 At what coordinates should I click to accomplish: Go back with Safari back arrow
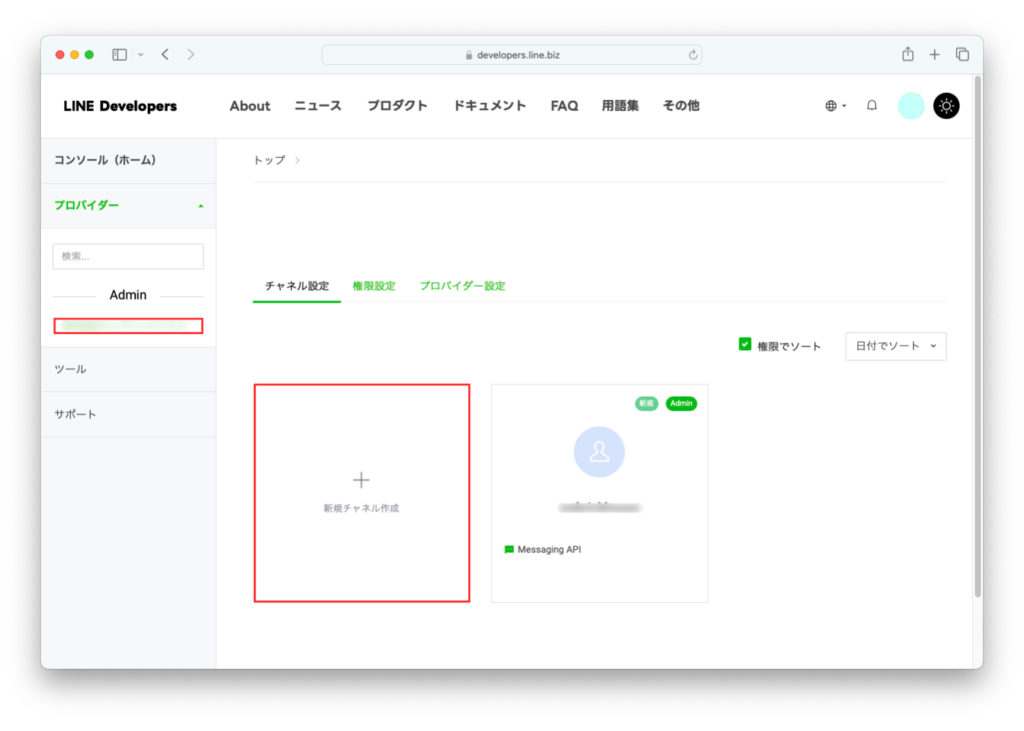(165, 54)
